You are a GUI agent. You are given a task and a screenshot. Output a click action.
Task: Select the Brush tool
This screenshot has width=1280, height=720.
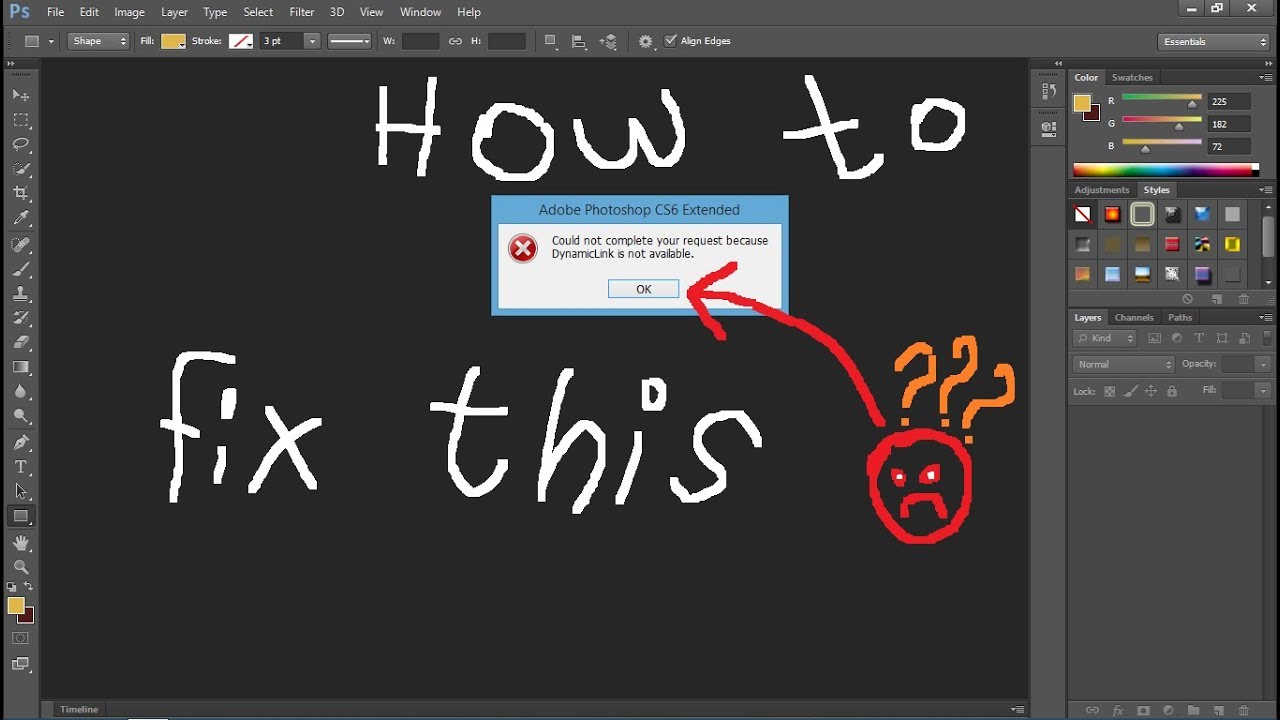[20, 270]
